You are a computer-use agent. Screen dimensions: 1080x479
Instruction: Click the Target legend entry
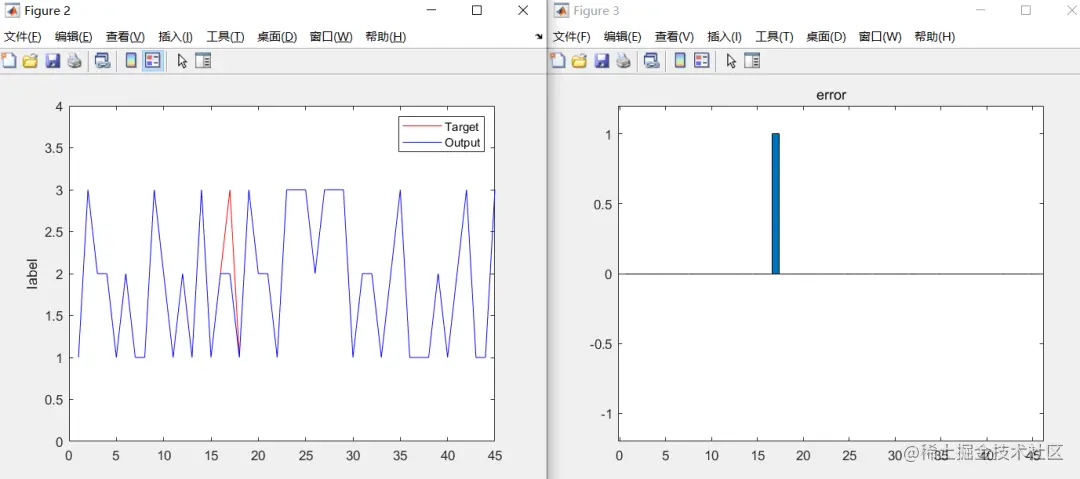(x=441, y=127)
